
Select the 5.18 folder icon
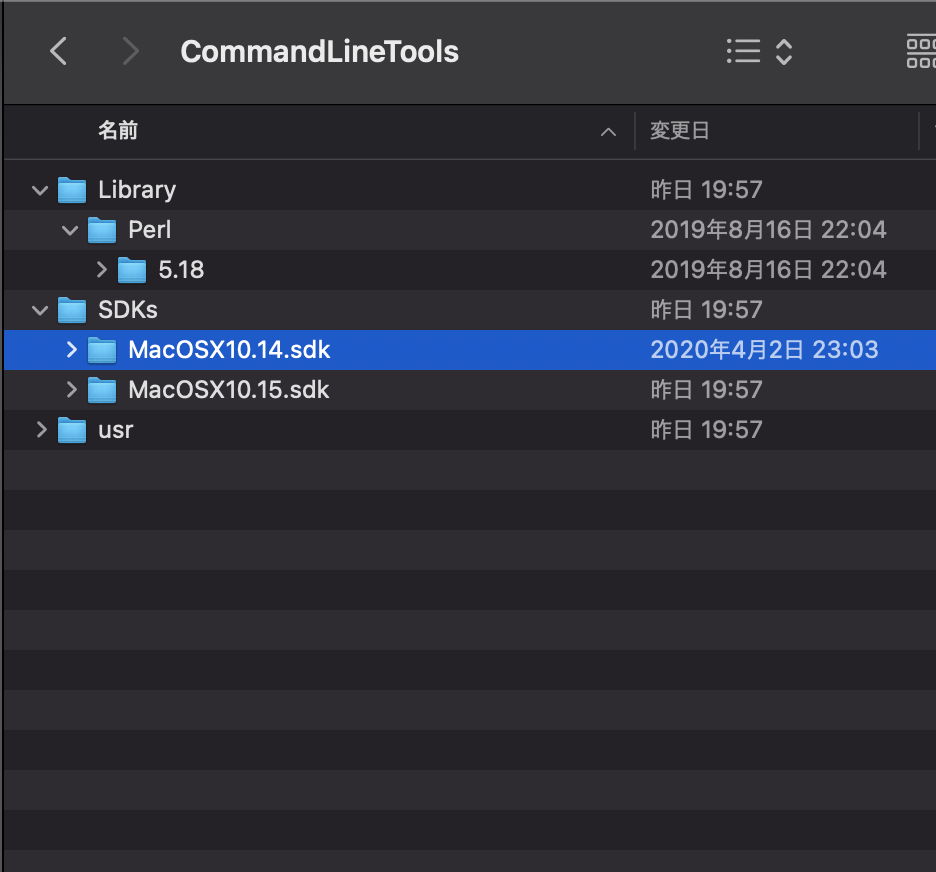132,270
